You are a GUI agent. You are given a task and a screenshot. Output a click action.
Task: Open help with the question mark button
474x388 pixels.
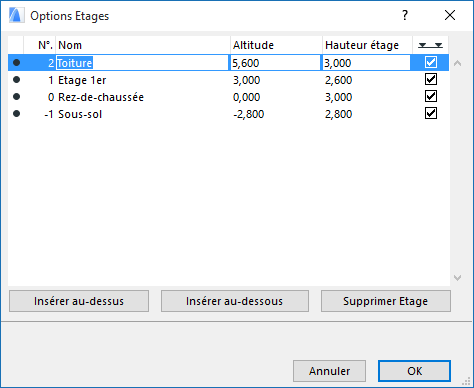point(405,15)
